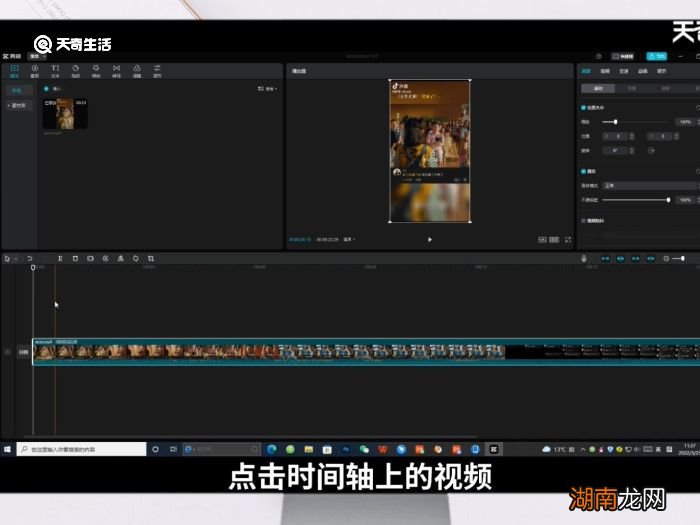The width and height of the screenshot is (700, 525).
Task: Click the Shortcuts button in title bar
Action: pos(623,56)
